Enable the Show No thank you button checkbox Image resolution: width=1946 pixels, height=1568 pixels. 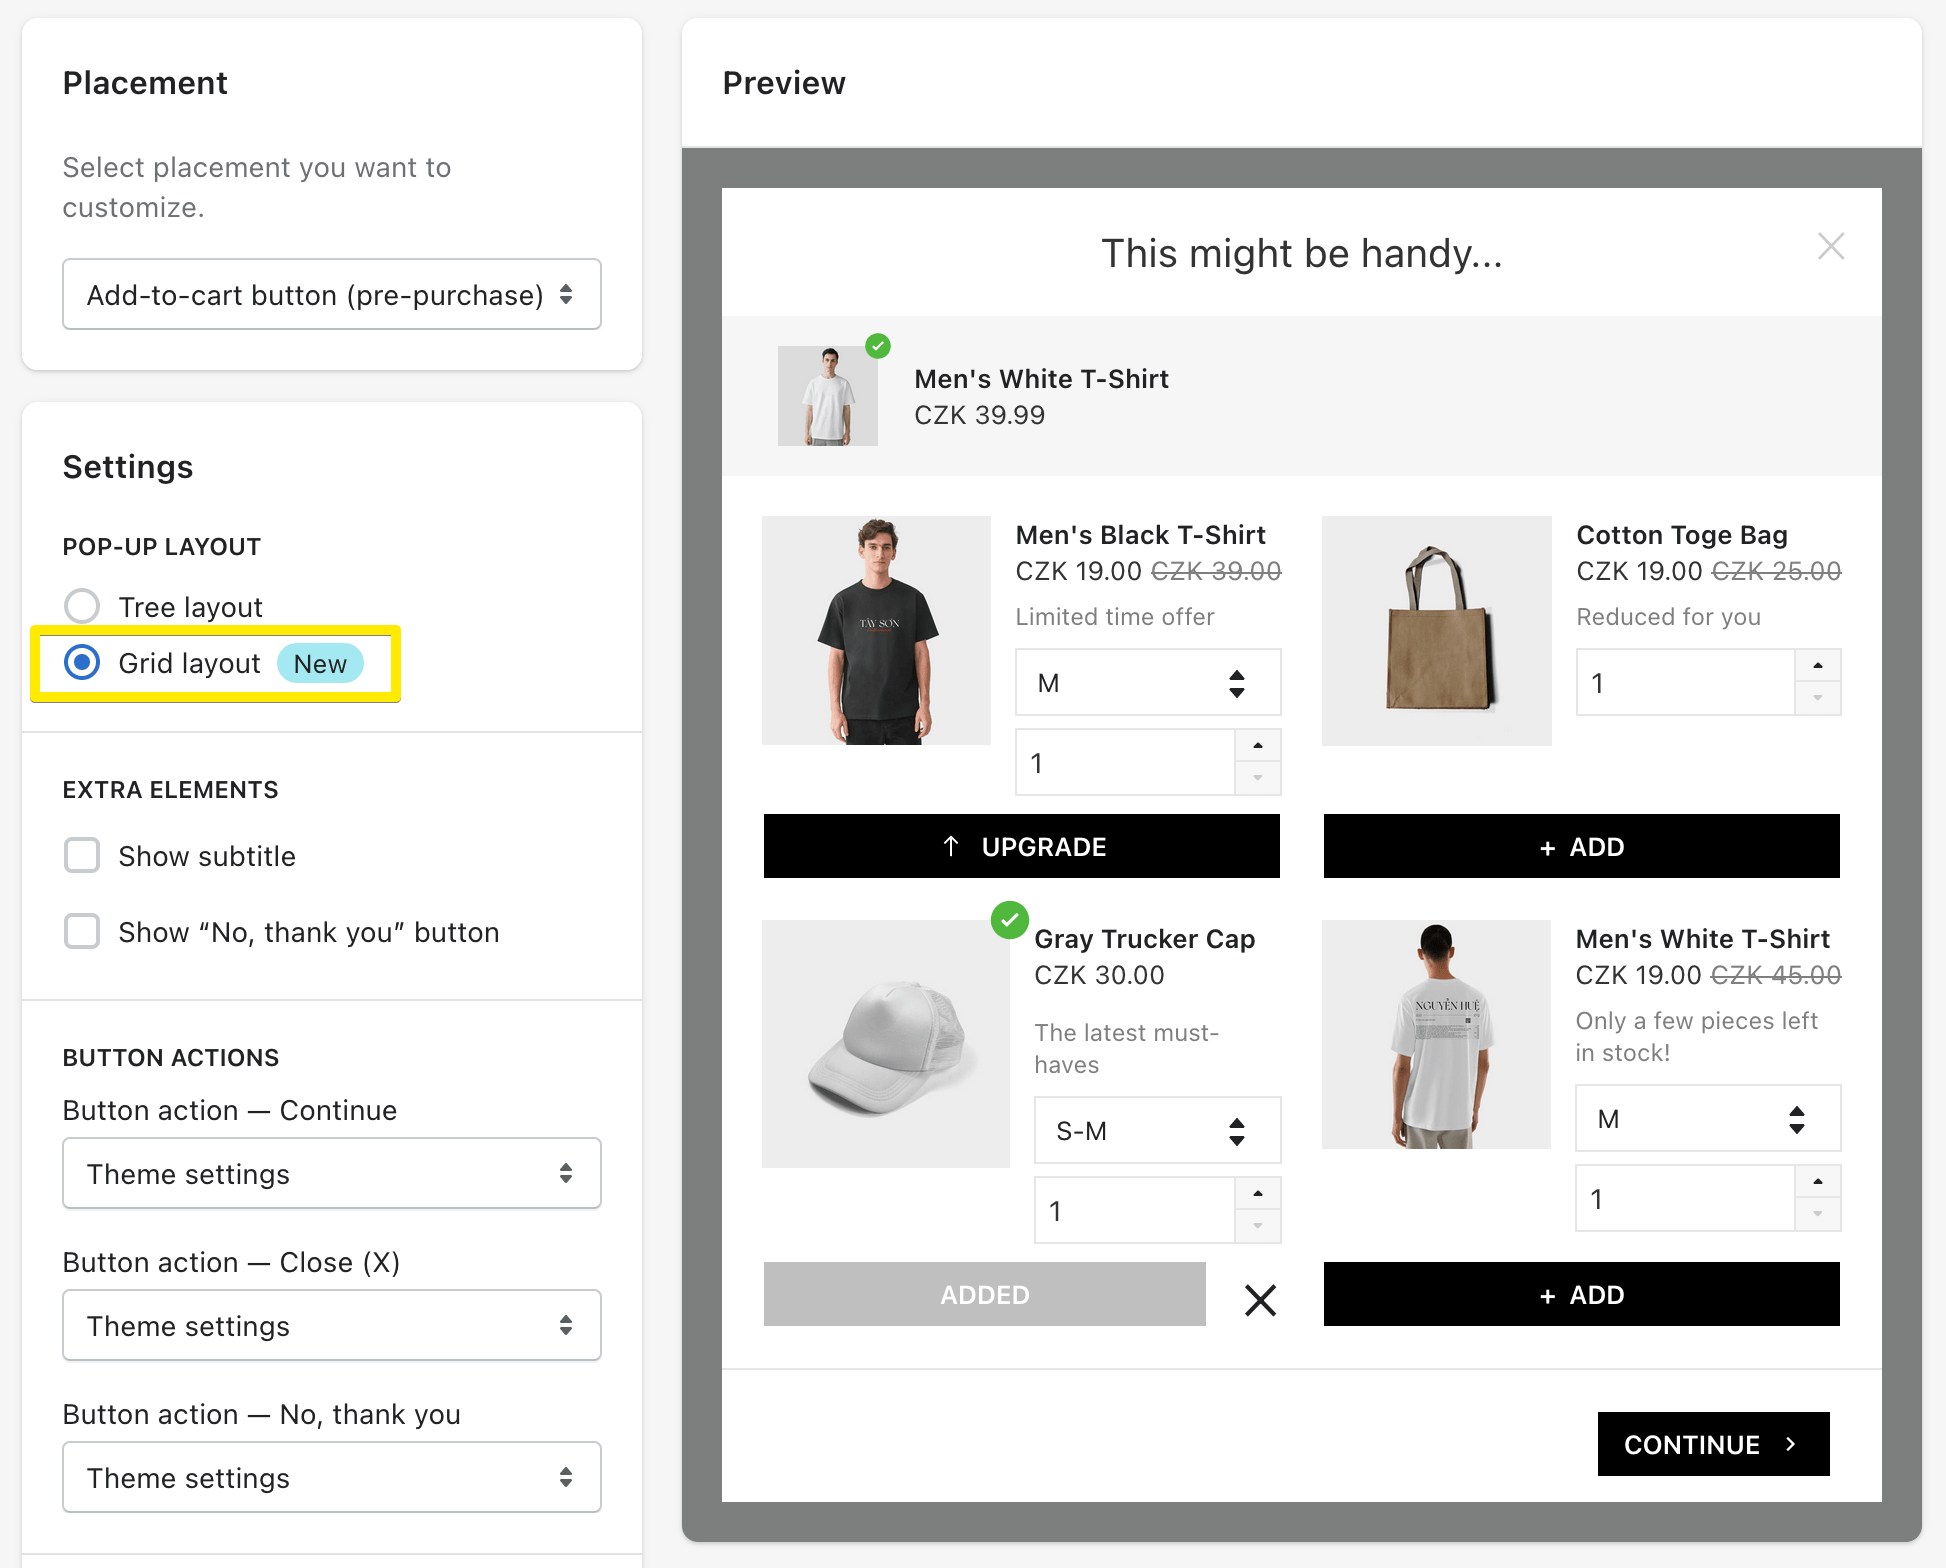pyautogui.click(x=82, y=930)
